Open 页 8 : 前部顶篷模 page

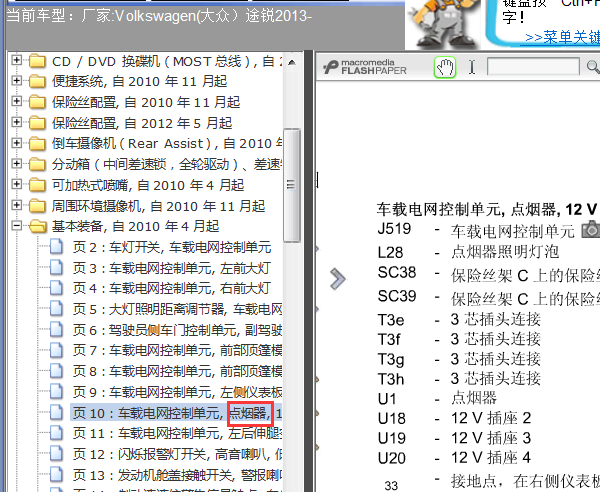pos(177,371)
